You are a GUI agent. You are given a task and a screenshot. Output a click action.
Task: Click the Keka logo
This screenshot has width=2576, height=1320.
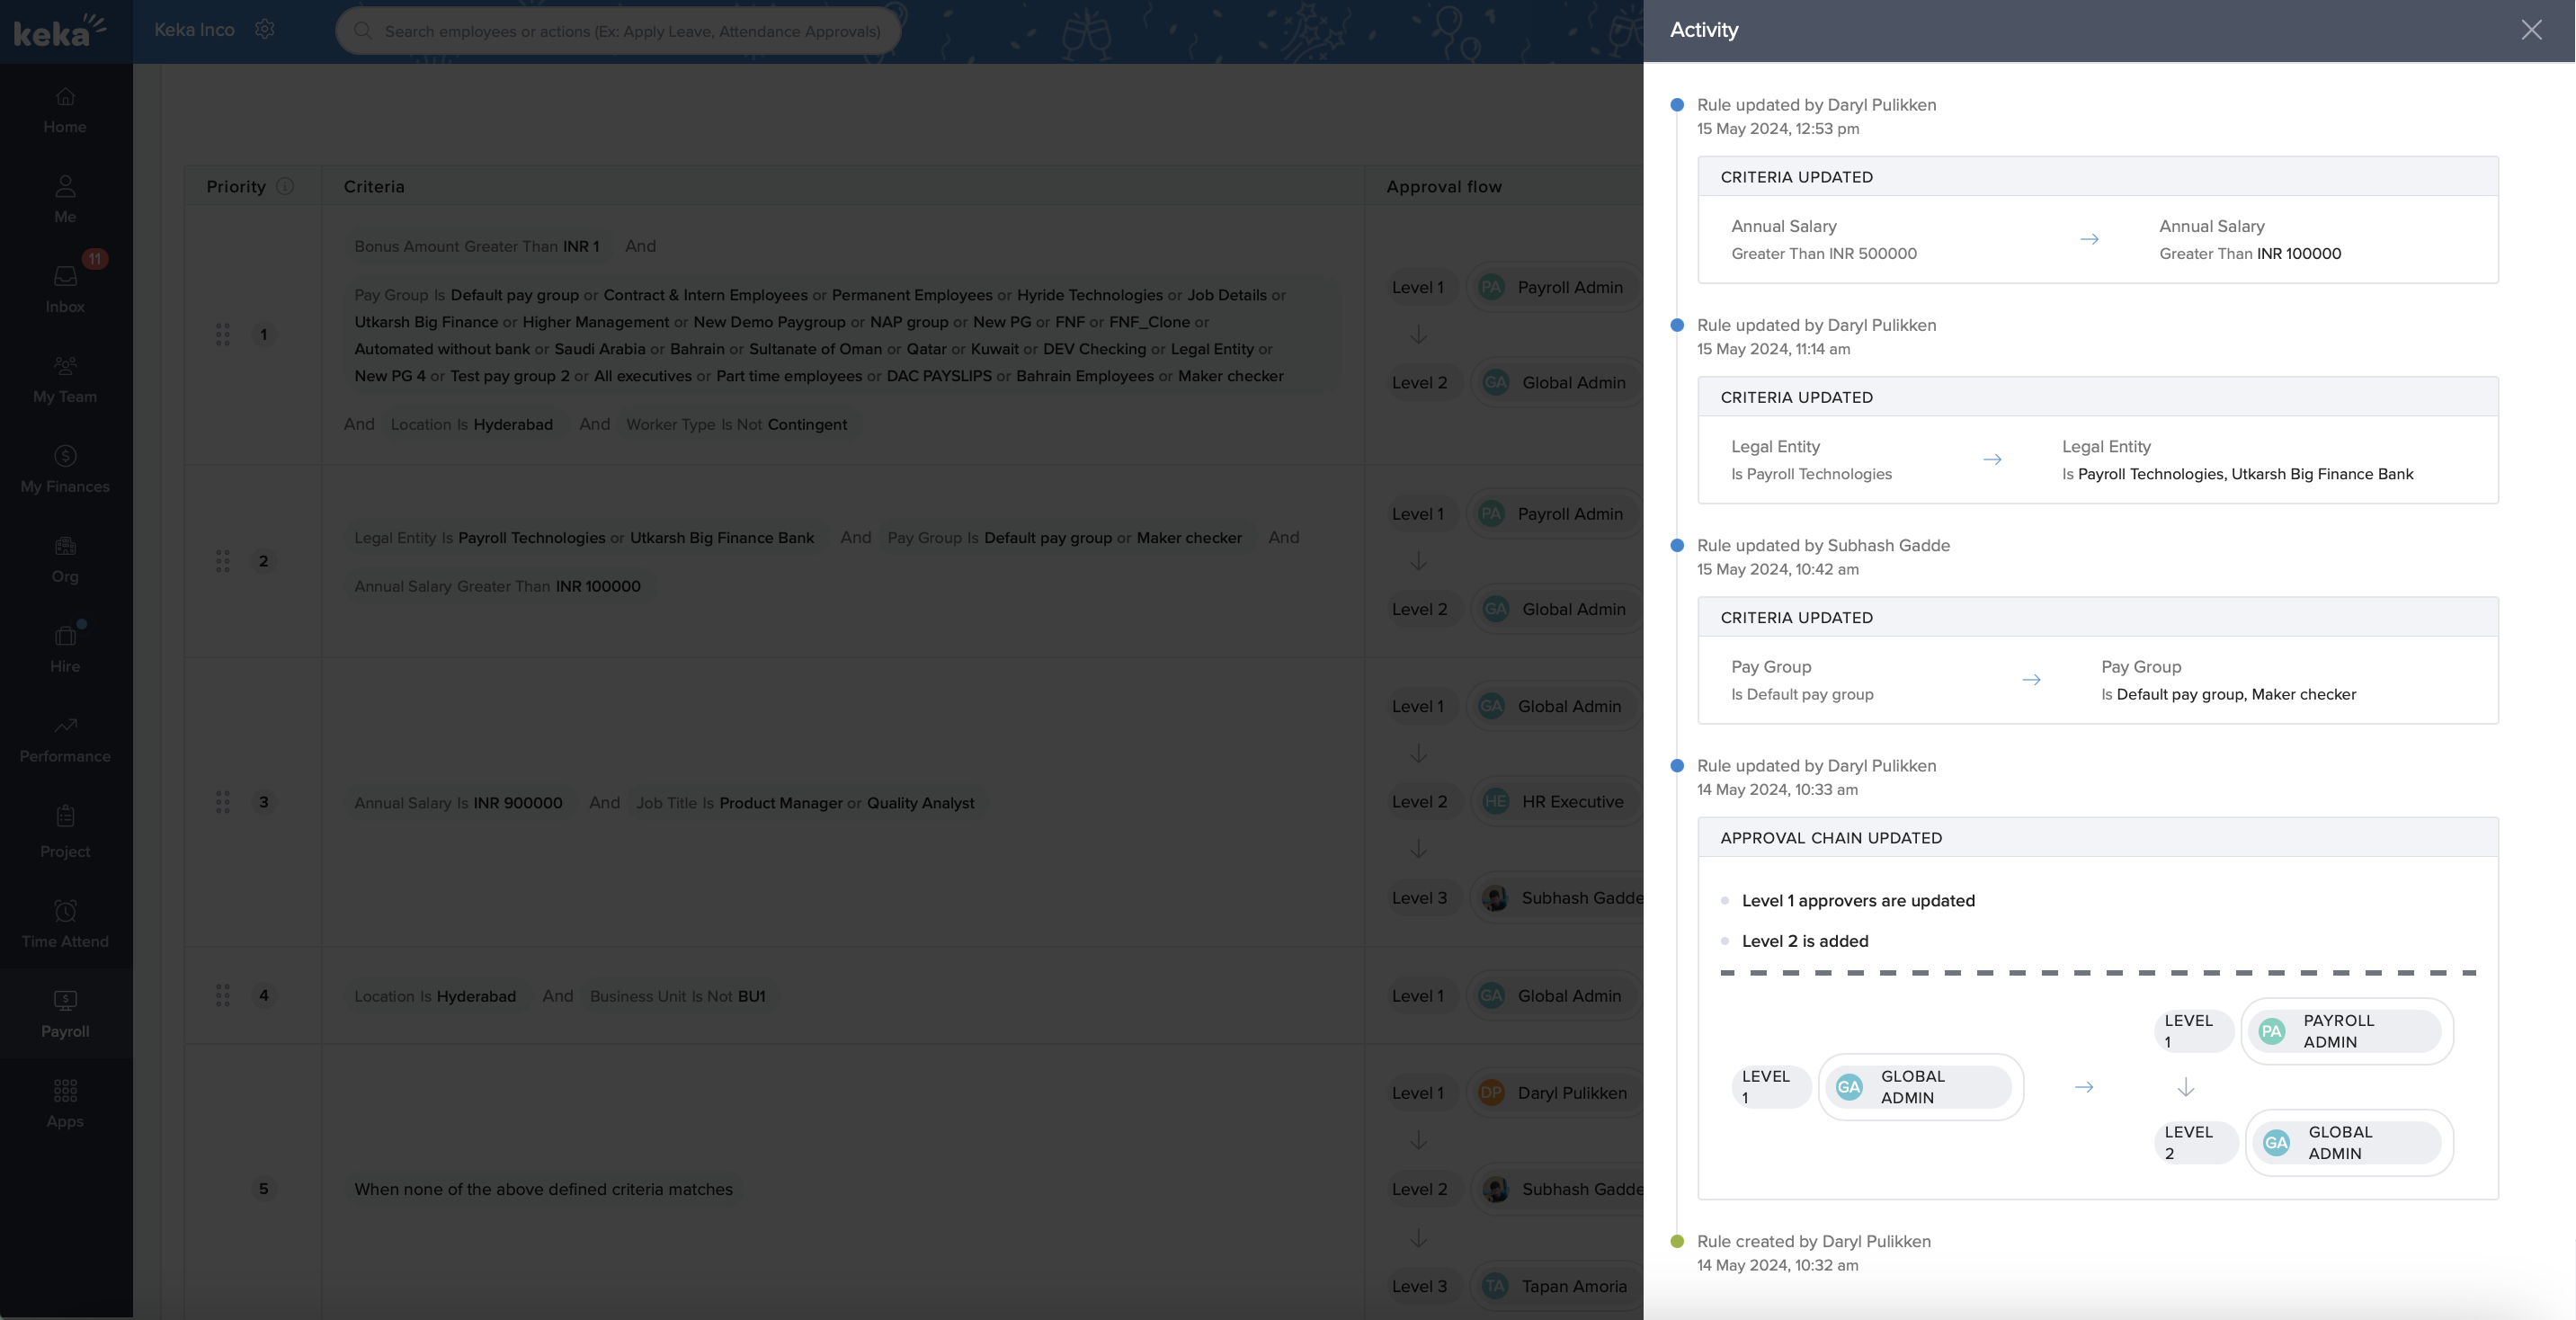(58, 30)
